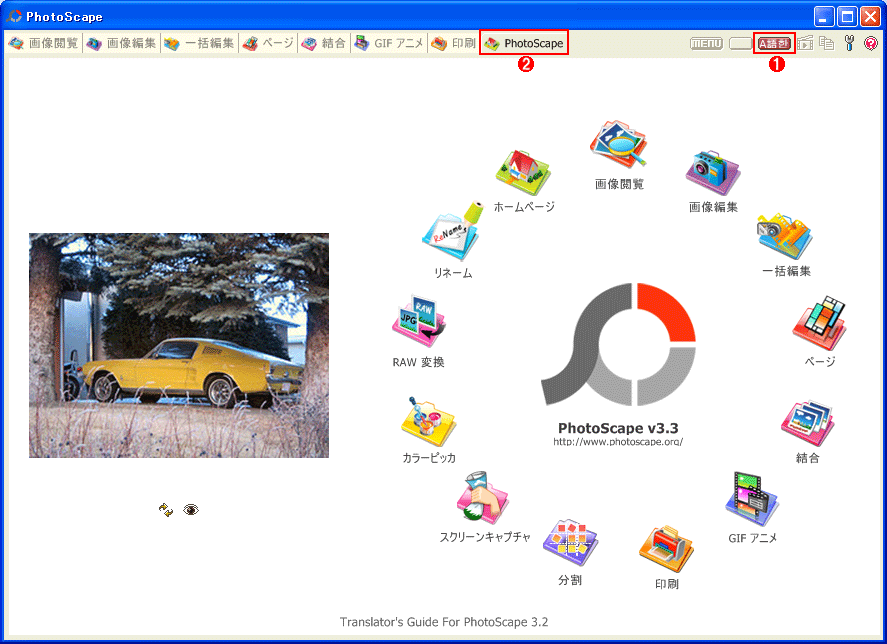Image resolution: width=887 pixels, height=644 pixels.
Task: Open the 結合 combine icon in the circle
Action: [807, 423]
